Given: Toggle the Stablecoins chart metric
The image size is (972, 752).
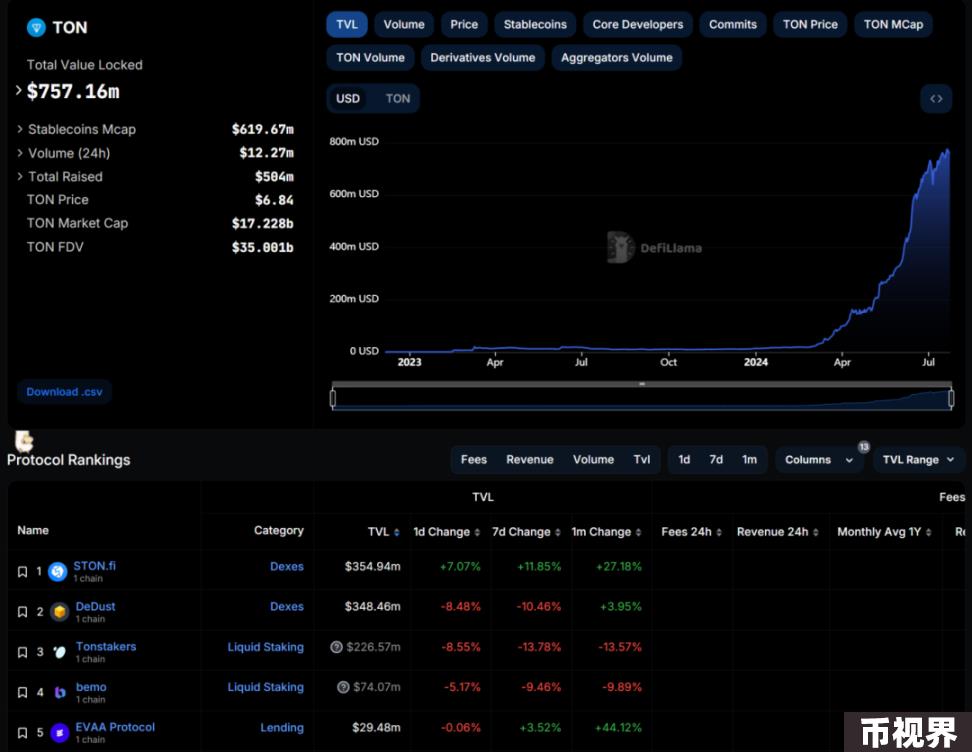Looking at the screenshot, I should coord(535,24).
